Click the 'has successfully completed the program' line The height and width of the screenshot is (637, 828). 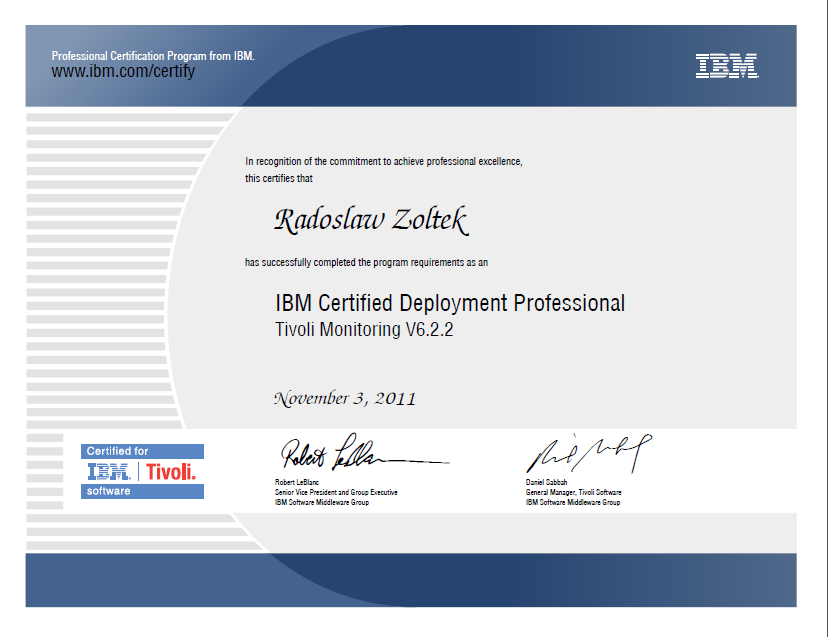click(x=367, y=262)
